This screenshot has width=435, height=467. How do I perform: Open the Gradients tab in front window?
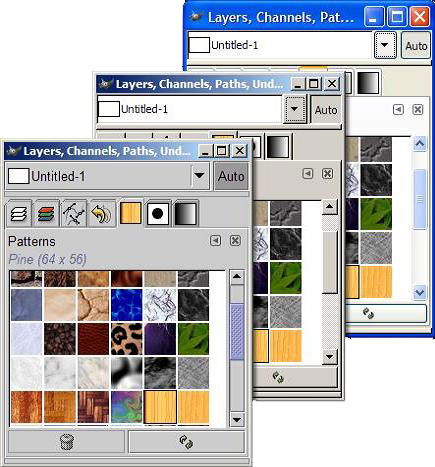185,213
